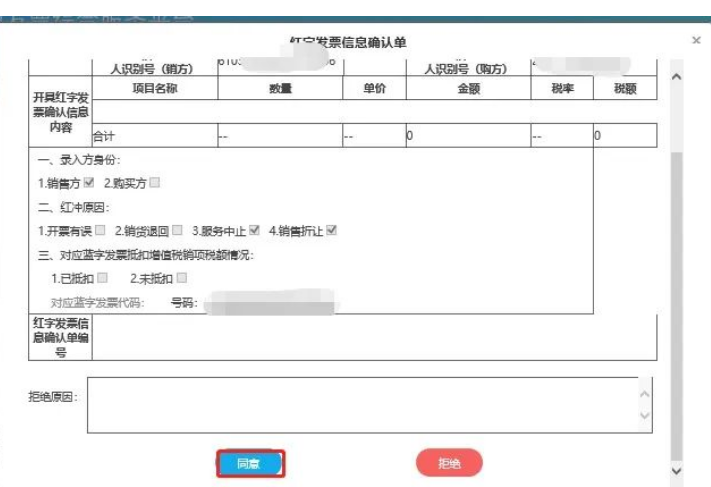Click the 项目名称 column header
Image resolution: width=711 pixels, height=487 pixels.
(154, 89)
